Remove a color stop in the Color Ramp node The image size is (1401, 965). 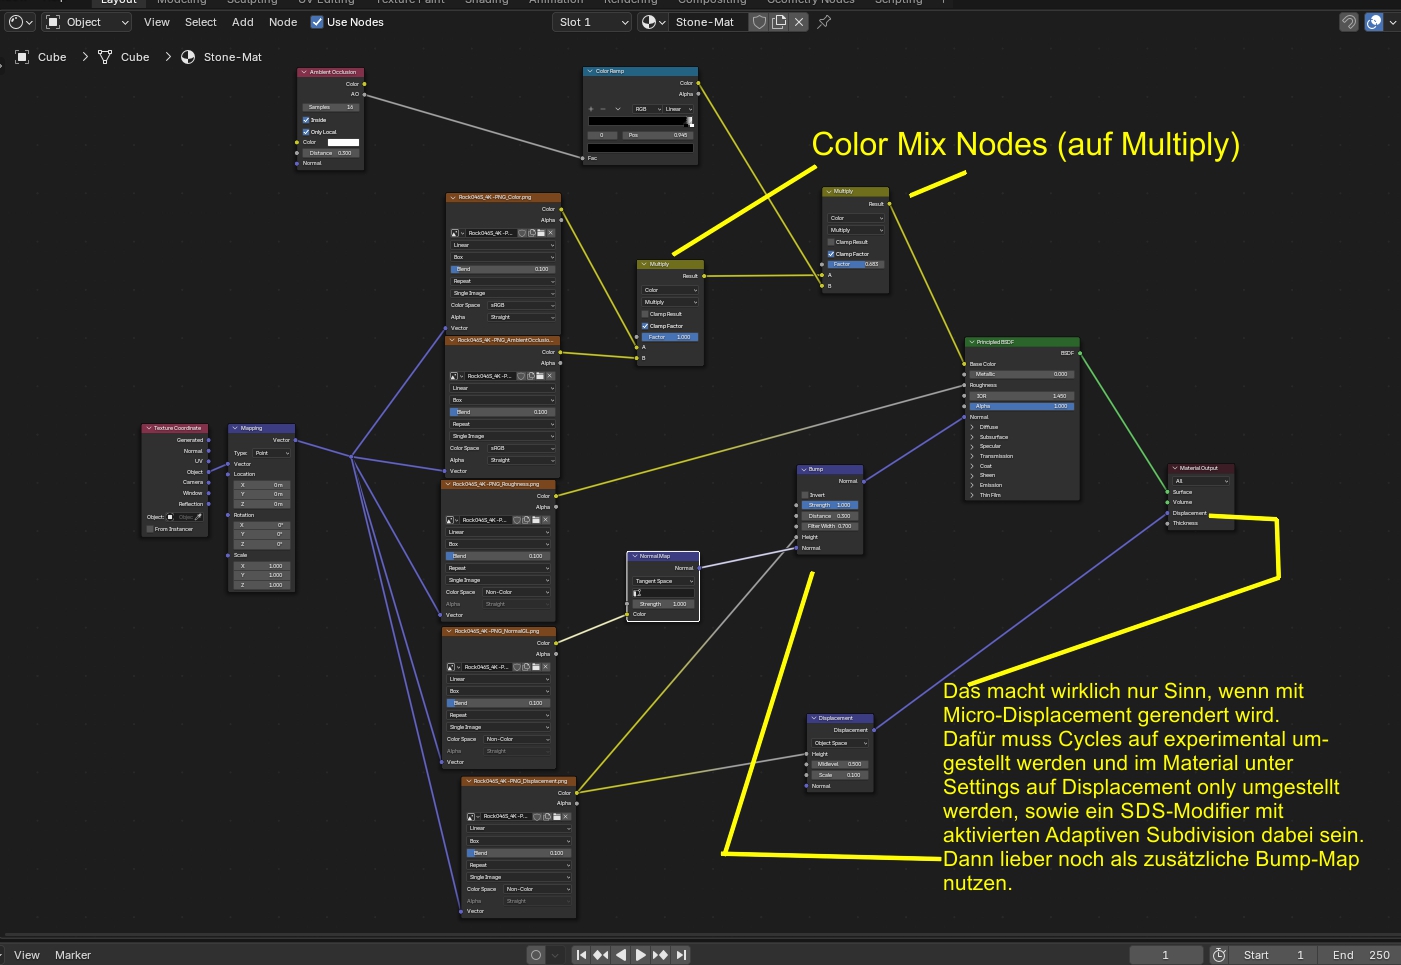pos(603,109)
